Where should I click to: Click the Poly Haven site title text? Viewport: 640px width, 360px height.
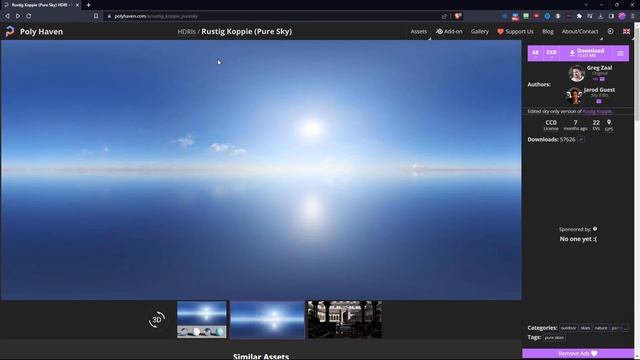pyautogui.click(x=41, y=31)
